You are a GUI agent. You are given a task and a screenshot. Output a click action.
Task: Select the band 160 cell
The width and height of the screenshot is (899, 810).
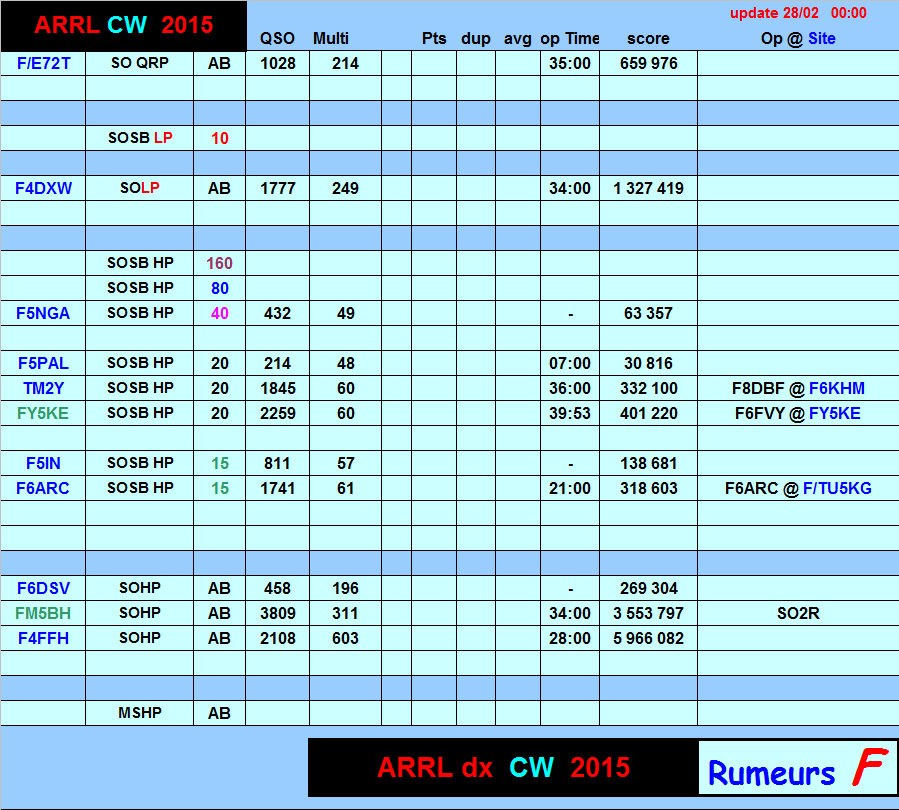(220, 263)
